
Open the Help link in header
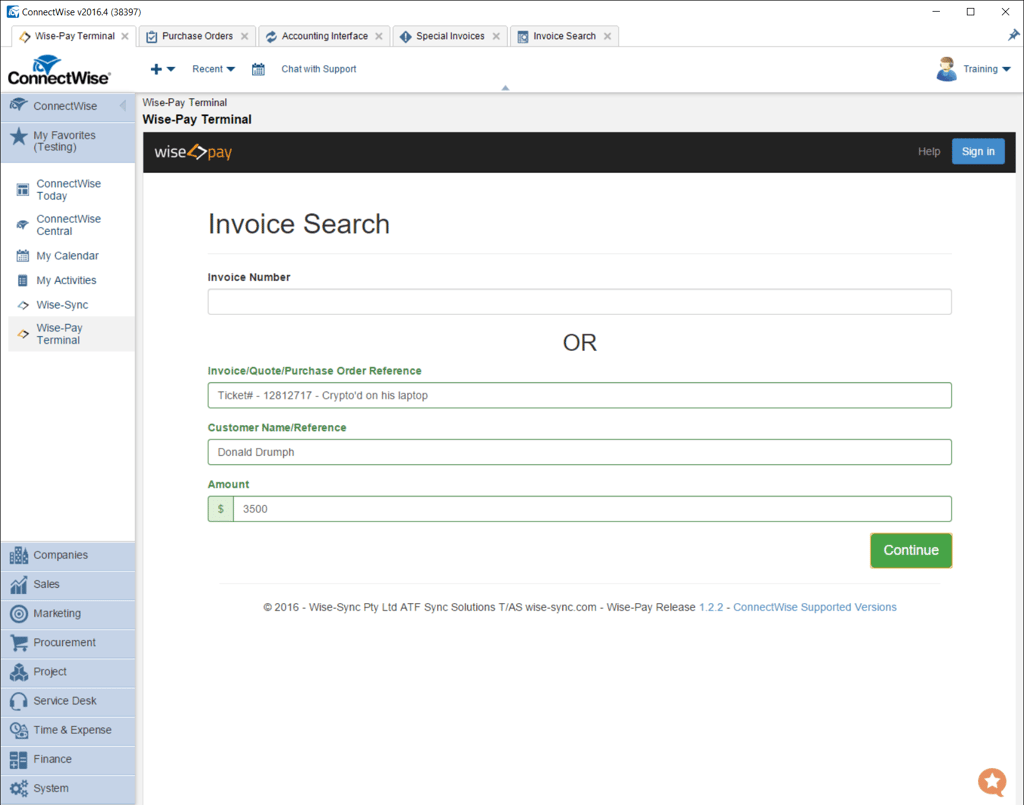pyautogui.click(x=929, y=151)
